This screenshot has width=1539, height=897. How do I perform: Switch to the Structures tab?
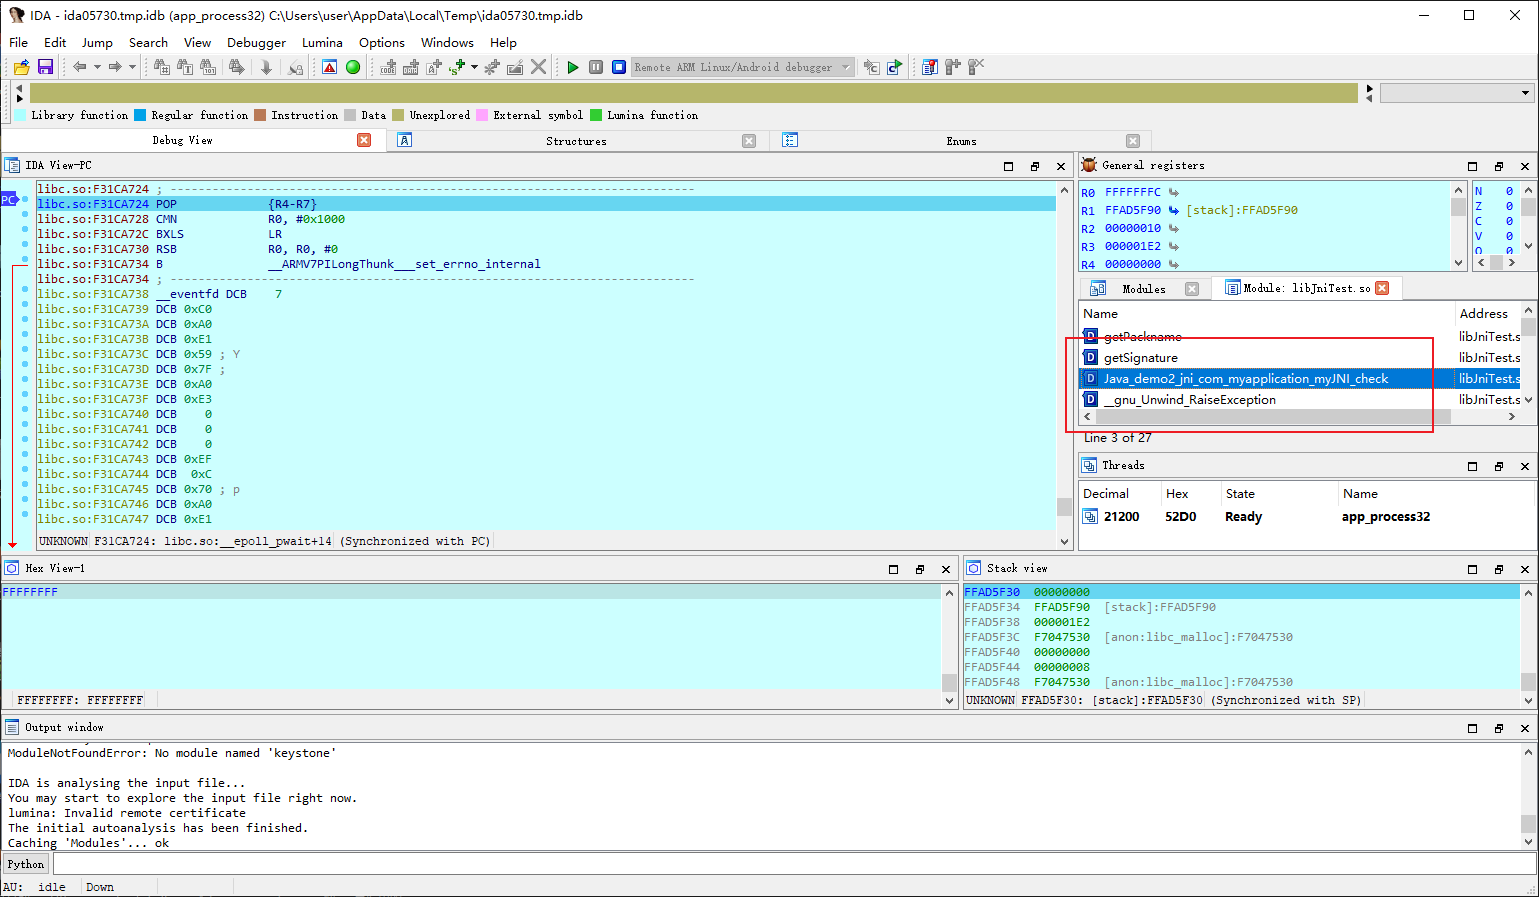pyautogui.click(x=576, y=141)
